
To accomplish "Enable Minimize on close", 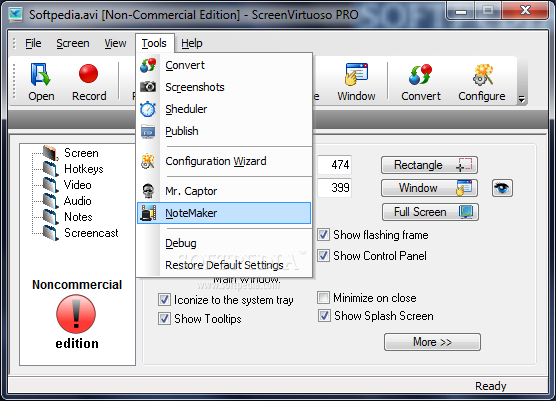I will 323,298.
